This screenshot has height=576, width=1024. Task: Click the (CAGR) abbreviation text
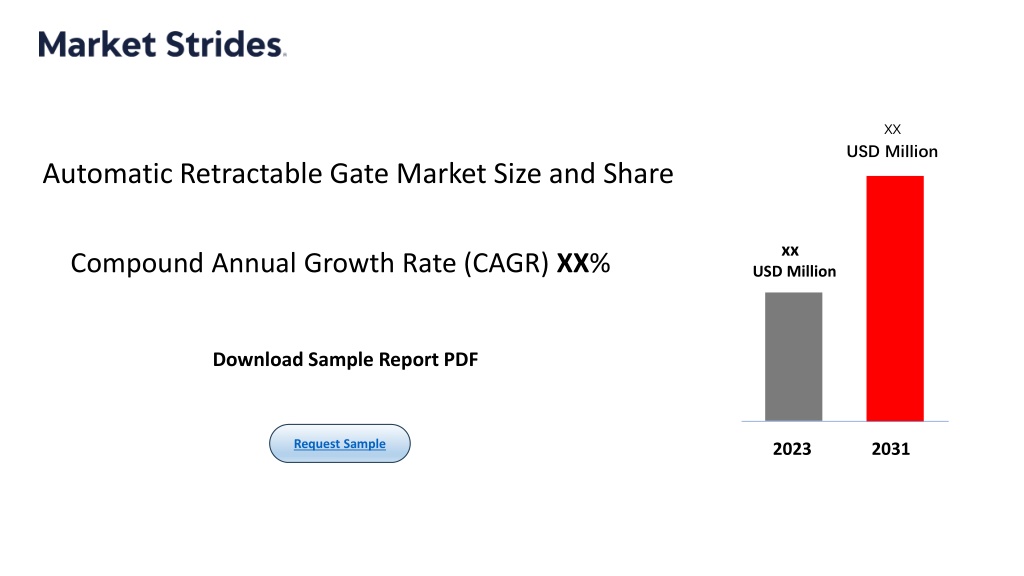506,263
